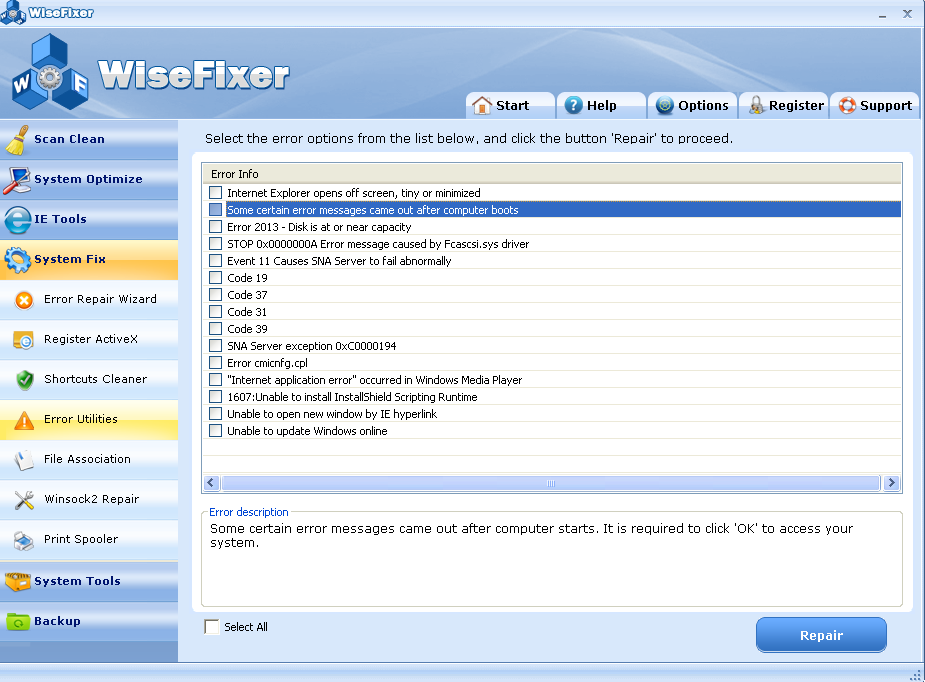Click the Register ActiveX icon
The image size is (925, 682).
(x=25, y=340)
